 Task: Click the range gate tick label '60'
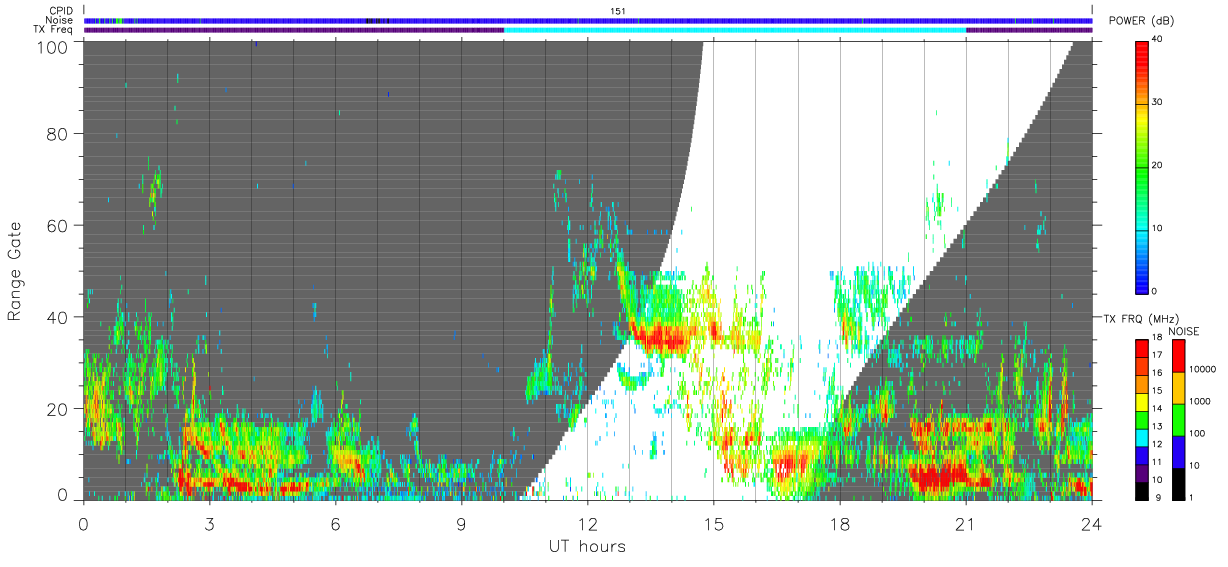[56, 225]
